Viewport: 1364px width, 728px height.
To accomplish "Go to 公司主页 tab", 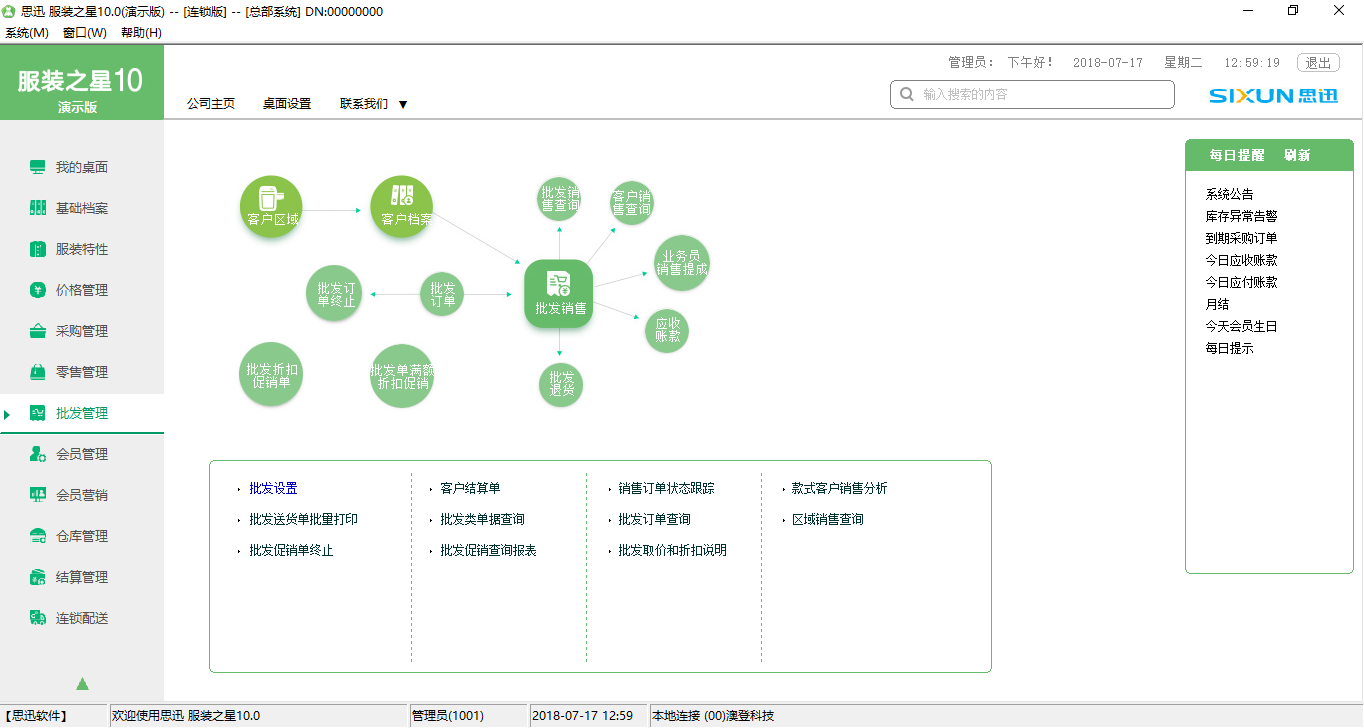I will coord(211,104).
